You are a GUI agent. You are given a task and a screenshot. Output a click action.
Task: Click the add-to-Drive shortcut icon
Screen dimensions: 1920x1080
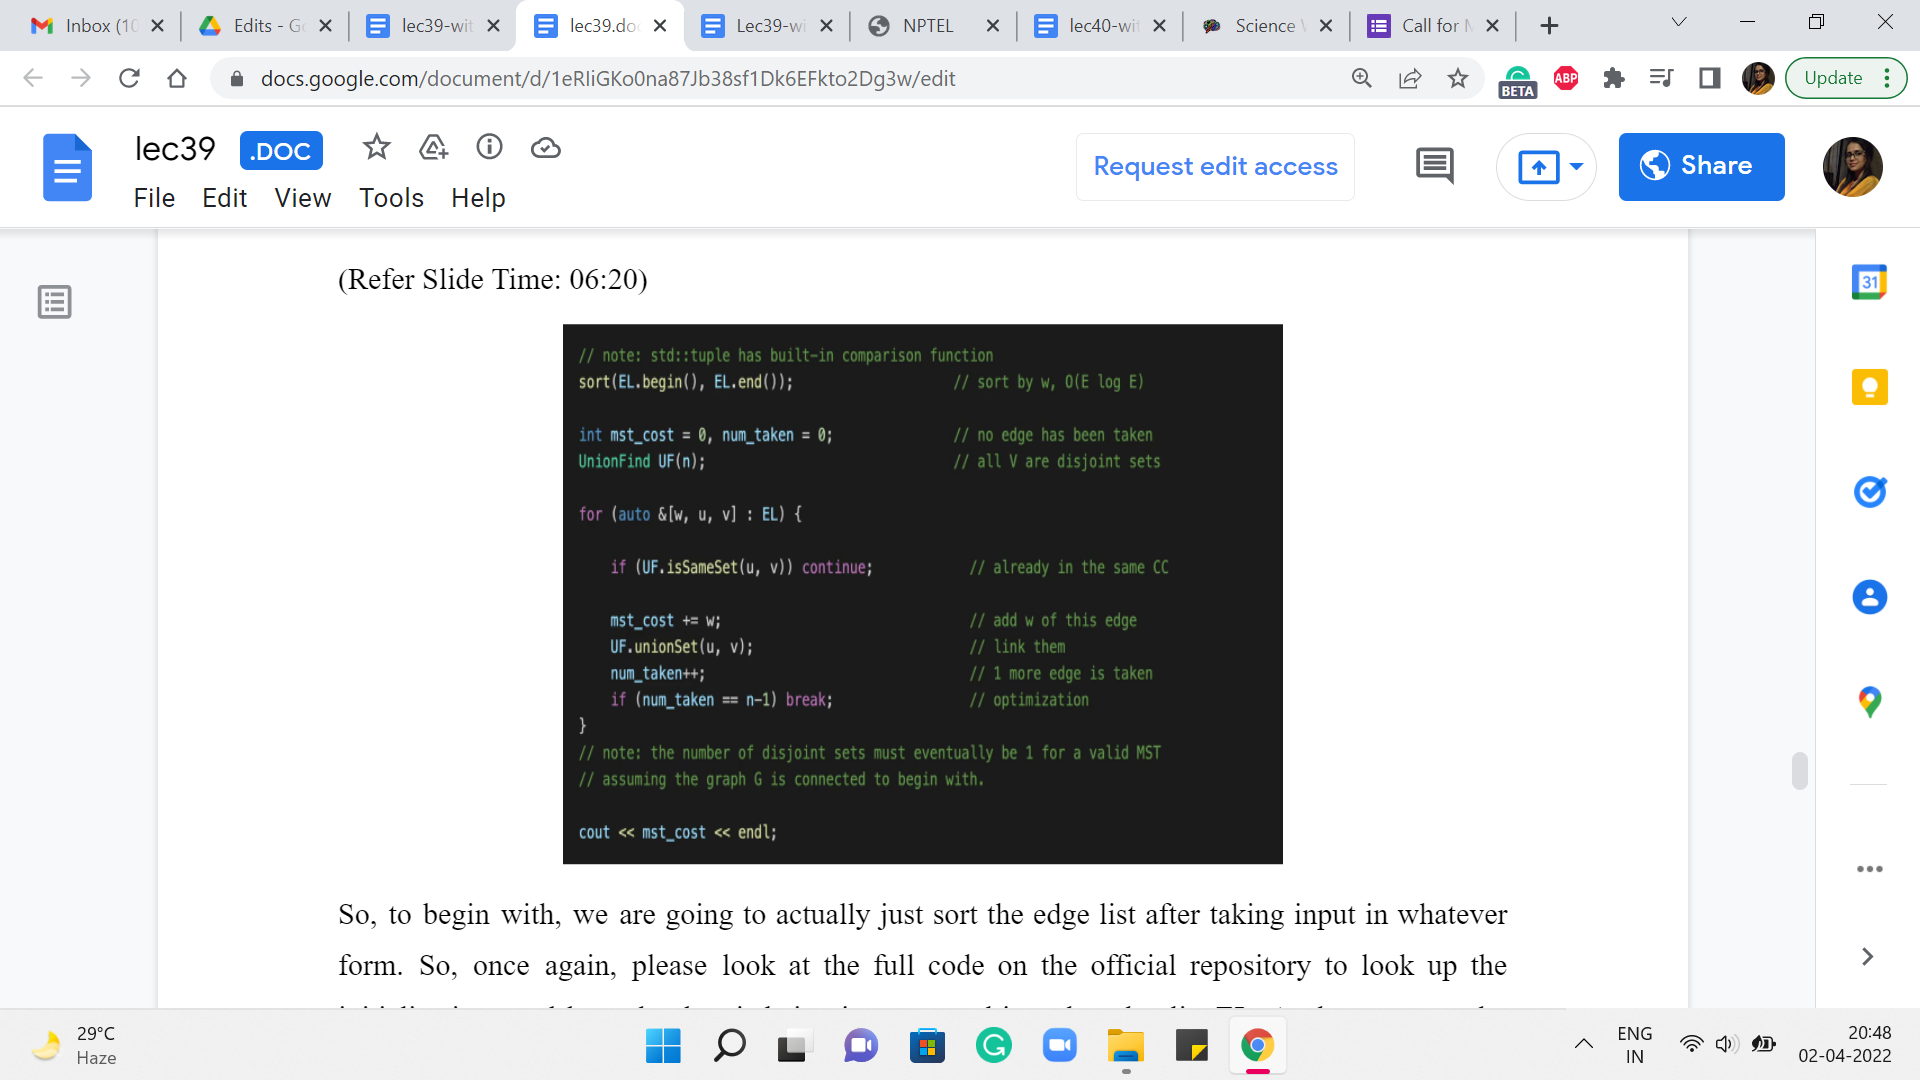(x=433, y=148)
